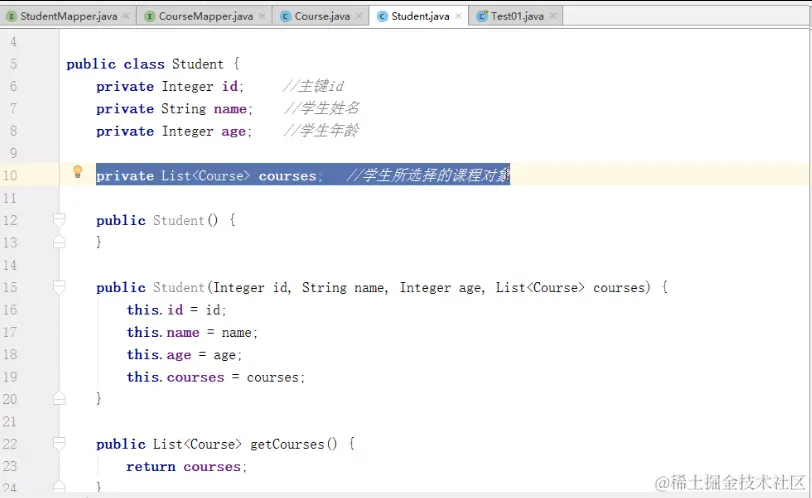The width and height of the screenshot is (812, 498).
Task: Click 'this.age' on line 18
Action: coord(159,355)
